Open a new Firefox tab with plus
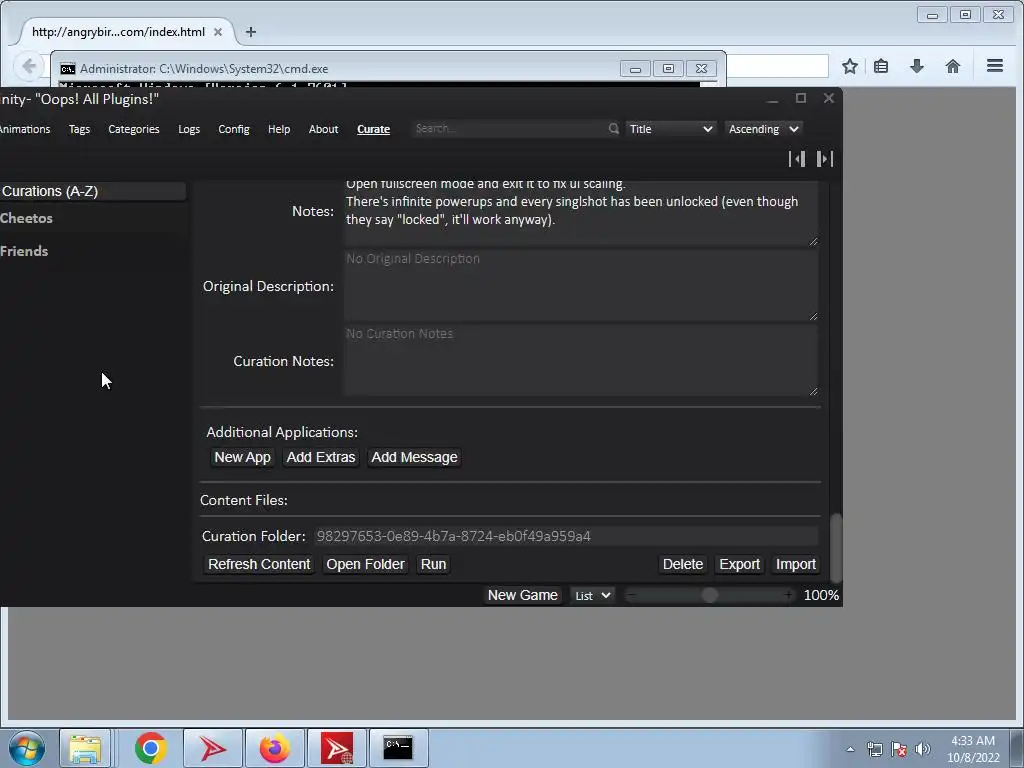1024x768 pixels. click(251, 32)
